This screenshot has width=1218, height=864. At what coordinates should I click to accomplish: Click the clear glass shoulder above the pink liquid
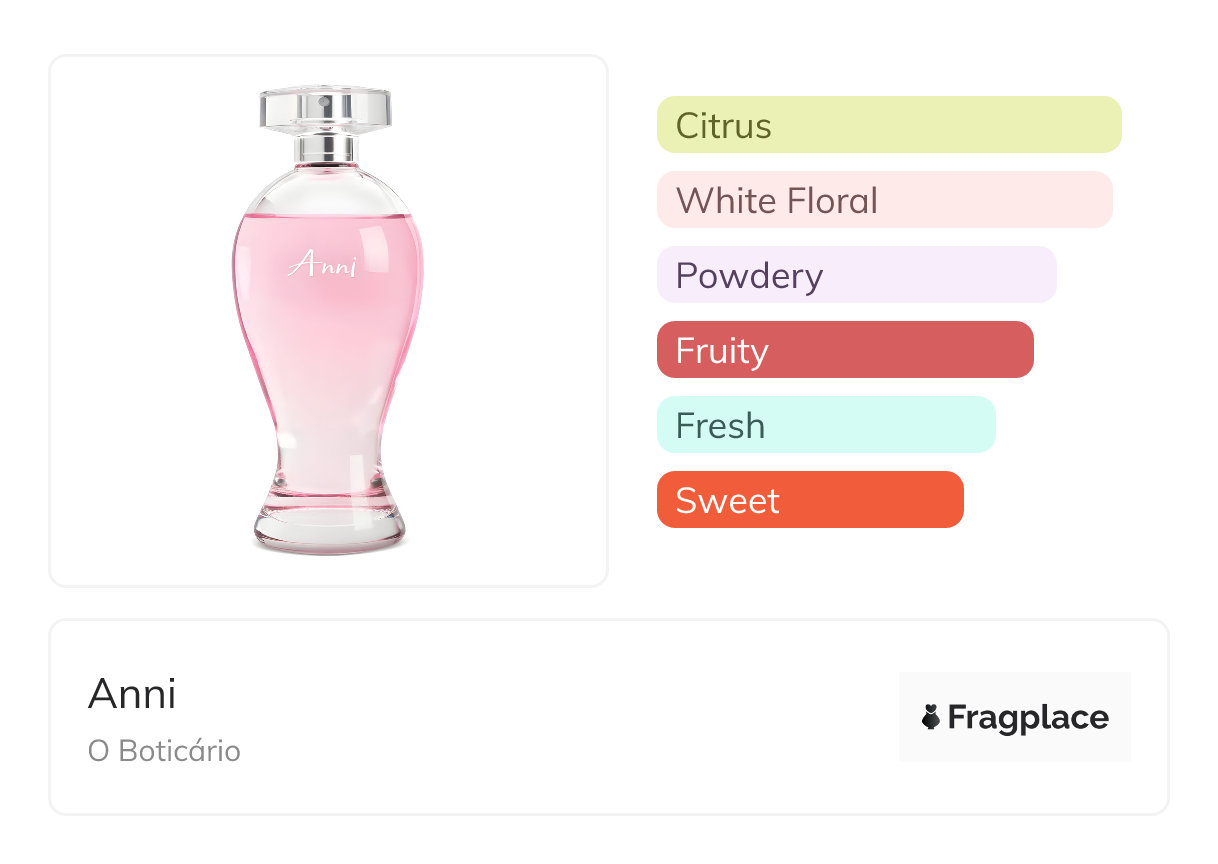pos(327,190)
